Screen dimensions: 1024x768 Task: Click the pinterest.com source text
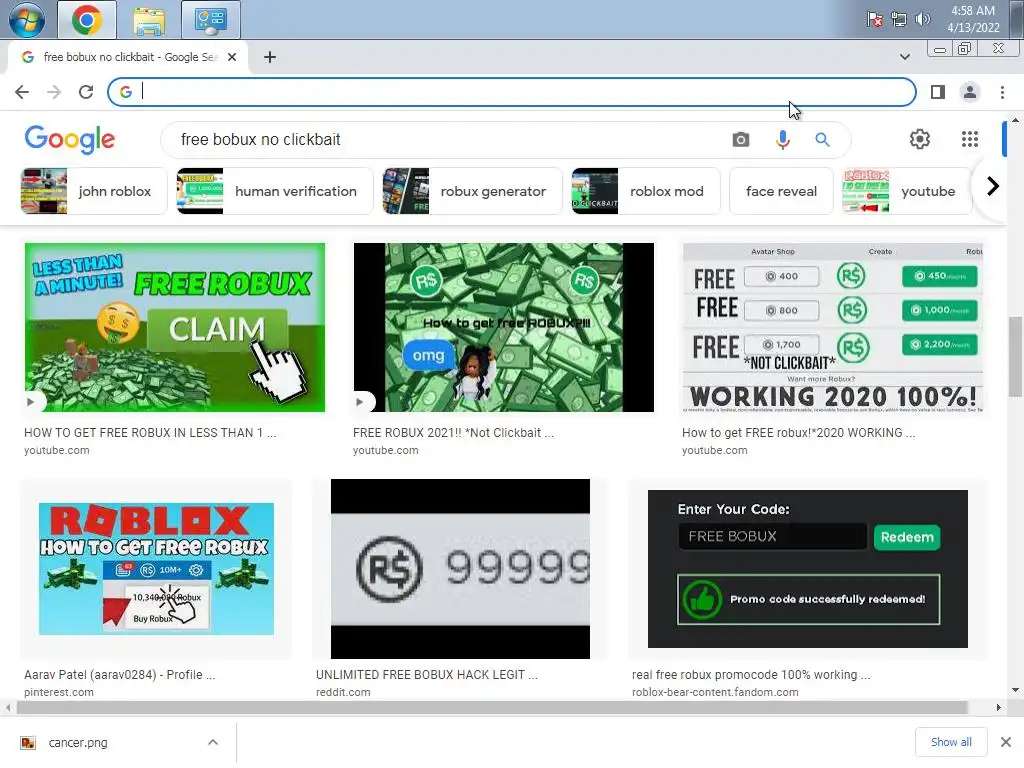pos(59,692)
